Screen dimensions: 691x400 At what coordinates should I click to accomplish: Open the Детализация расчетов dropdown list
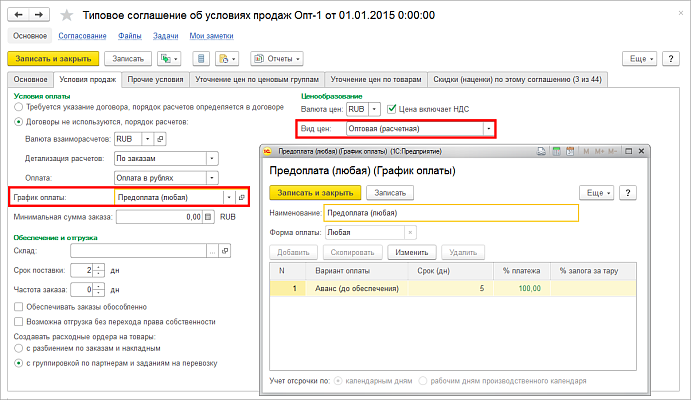click(x=211, y=157)
